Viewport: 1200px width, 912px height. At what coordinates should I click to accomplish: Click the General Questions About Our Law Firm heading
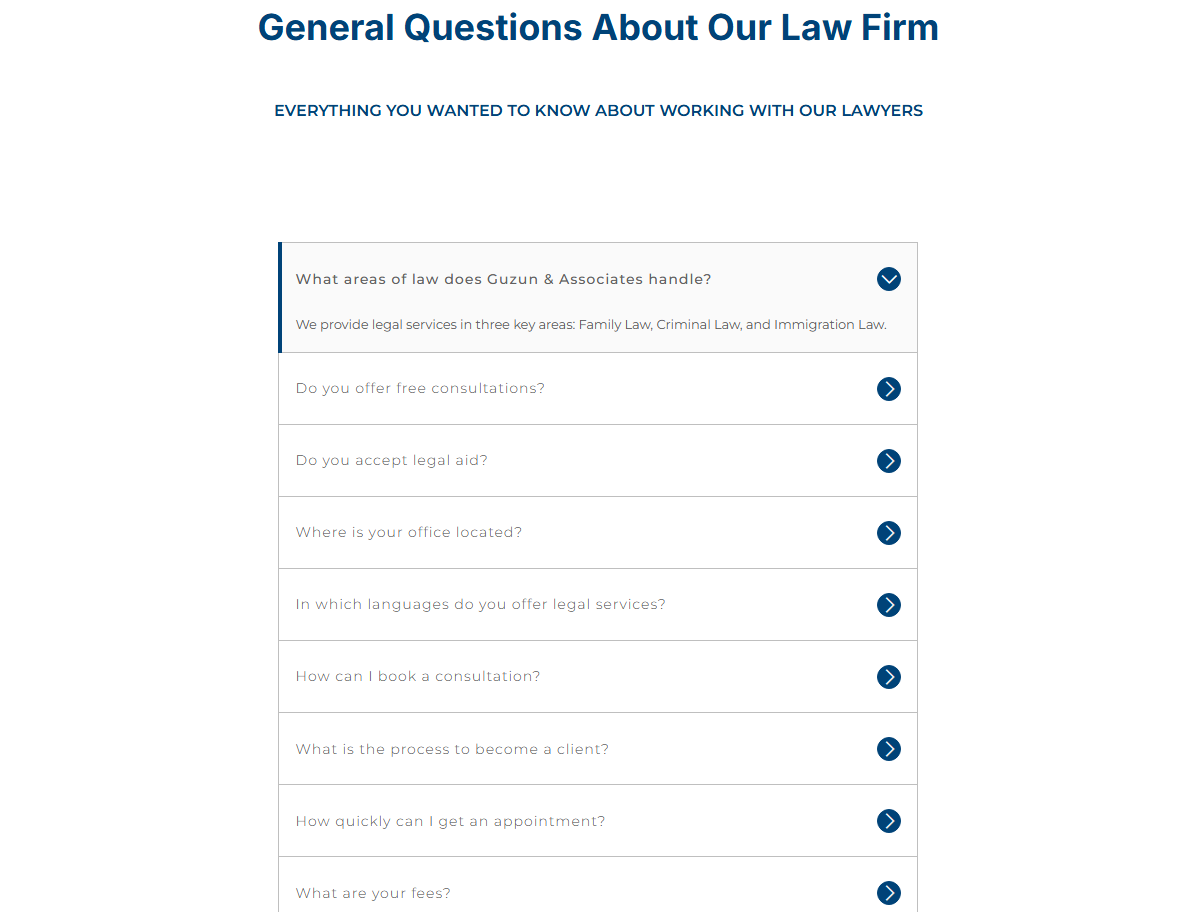pos(598,27)
